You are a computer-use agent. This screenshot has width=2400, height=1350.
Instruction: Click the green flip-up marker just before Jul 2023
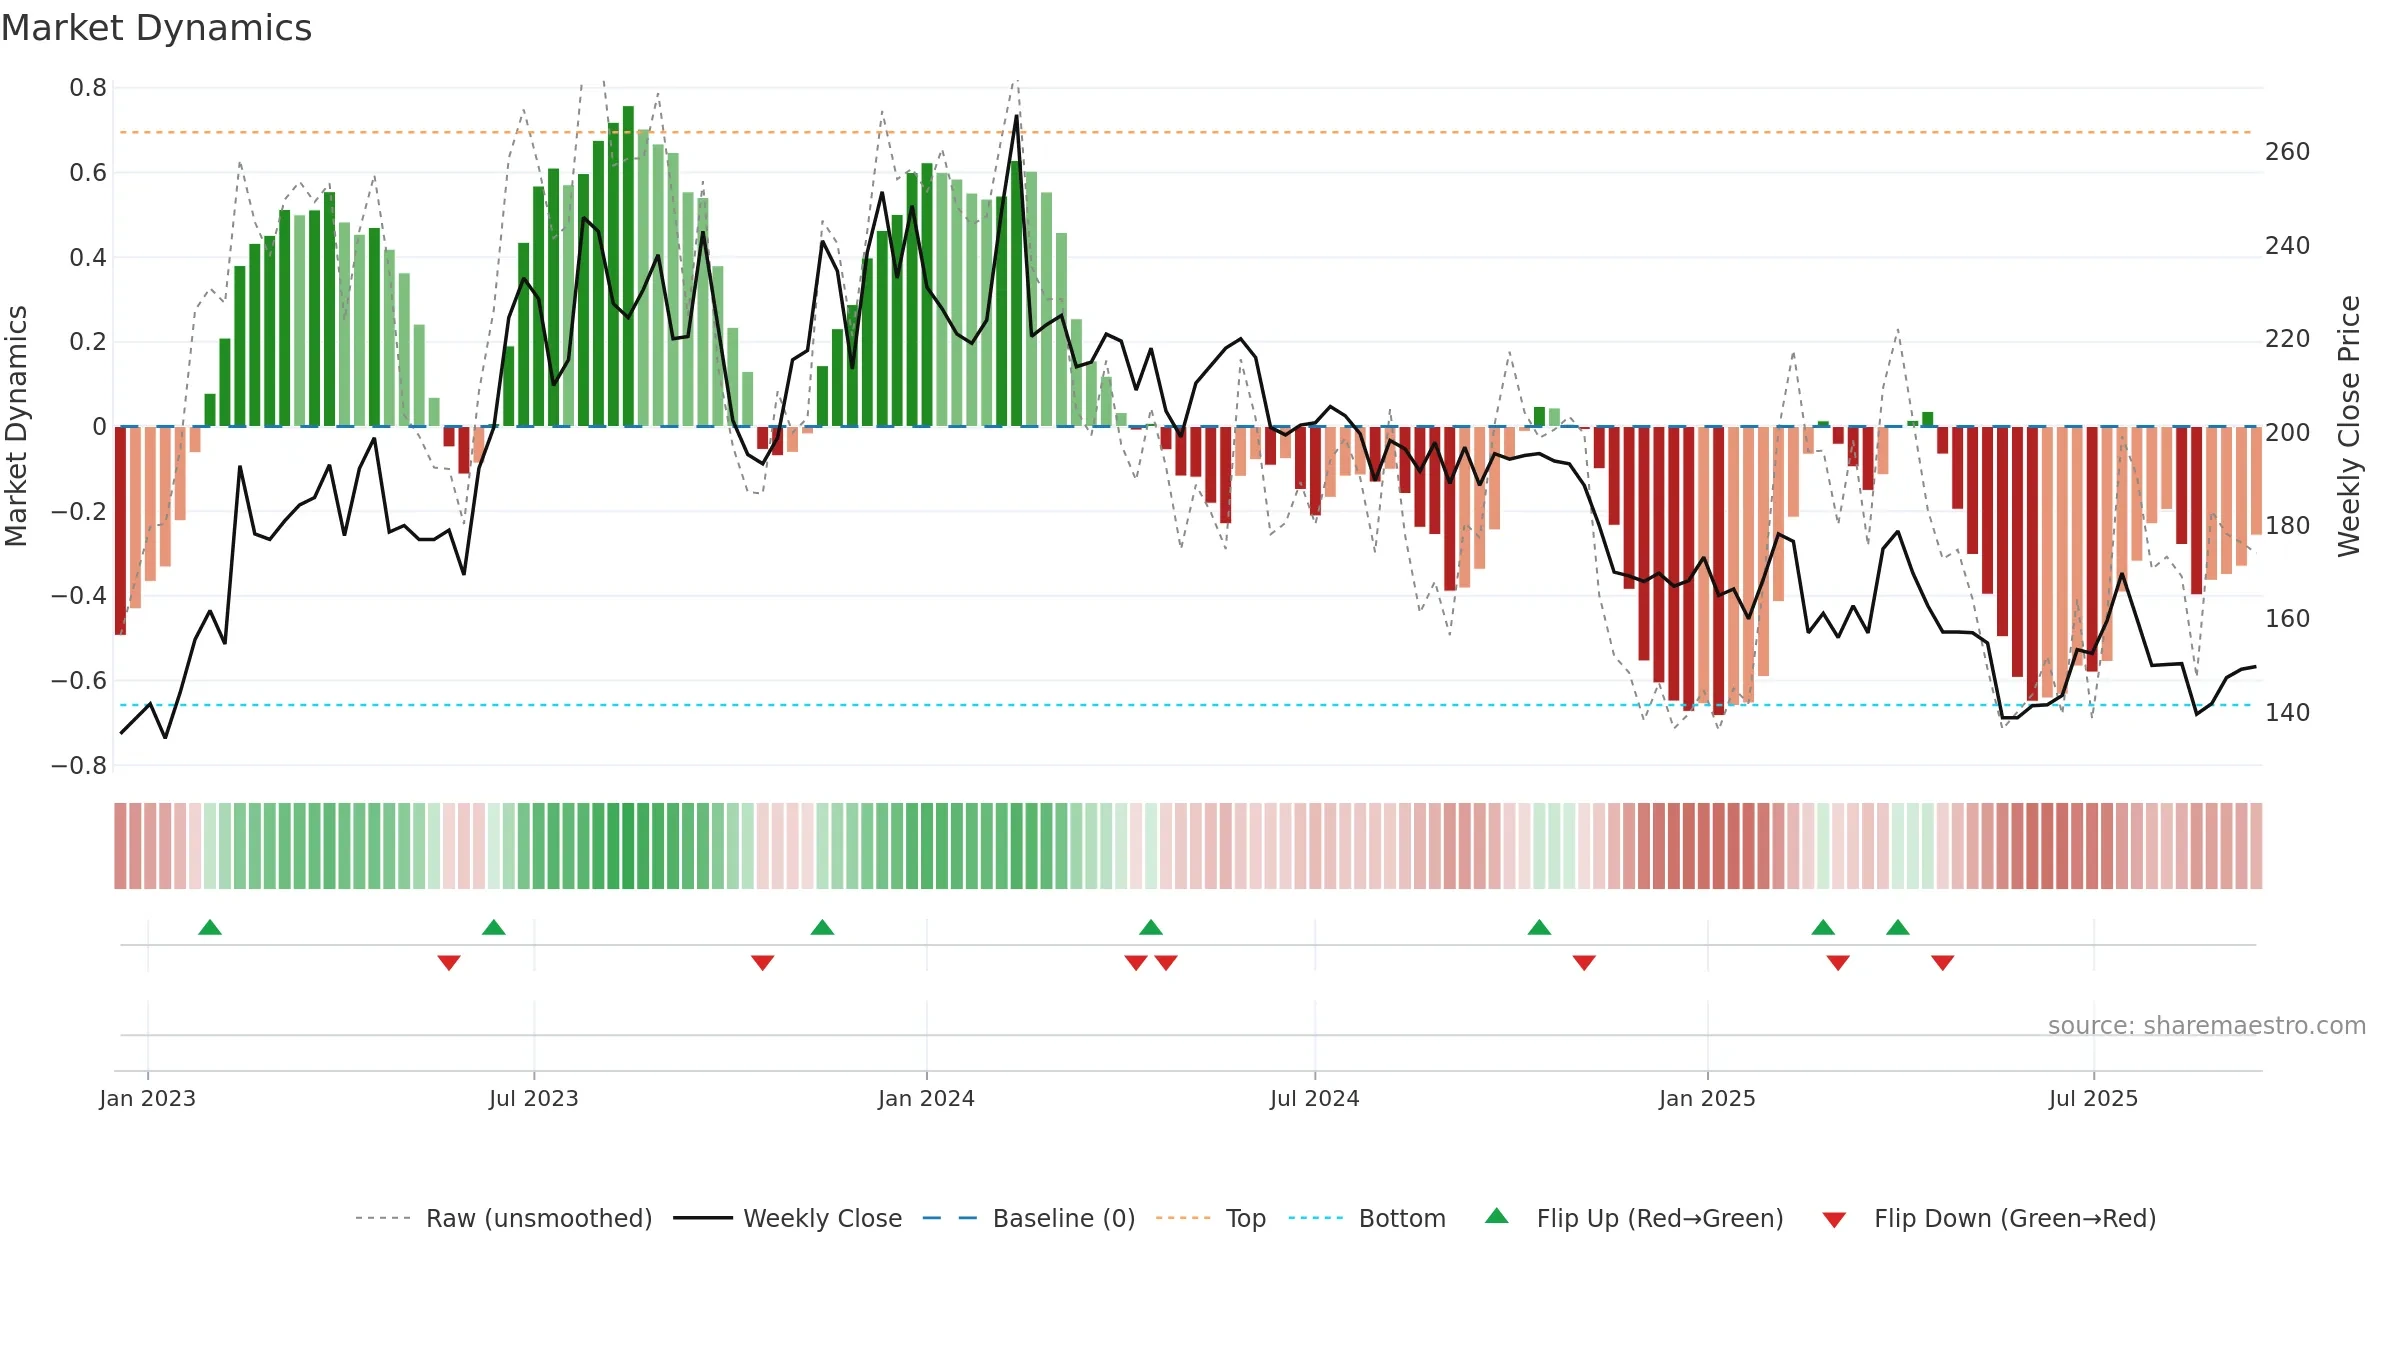pos(494,928)
